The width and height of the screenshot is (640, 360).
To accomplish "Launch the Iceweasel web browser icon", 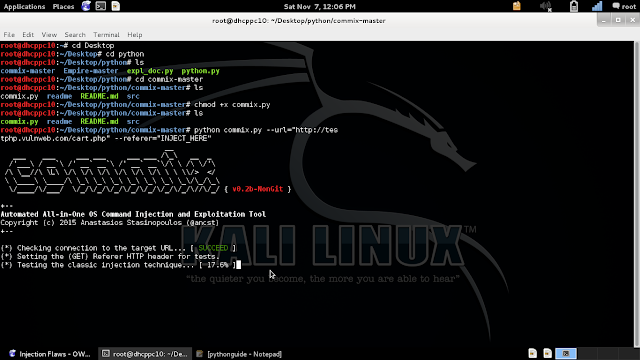I will [86, 6].
